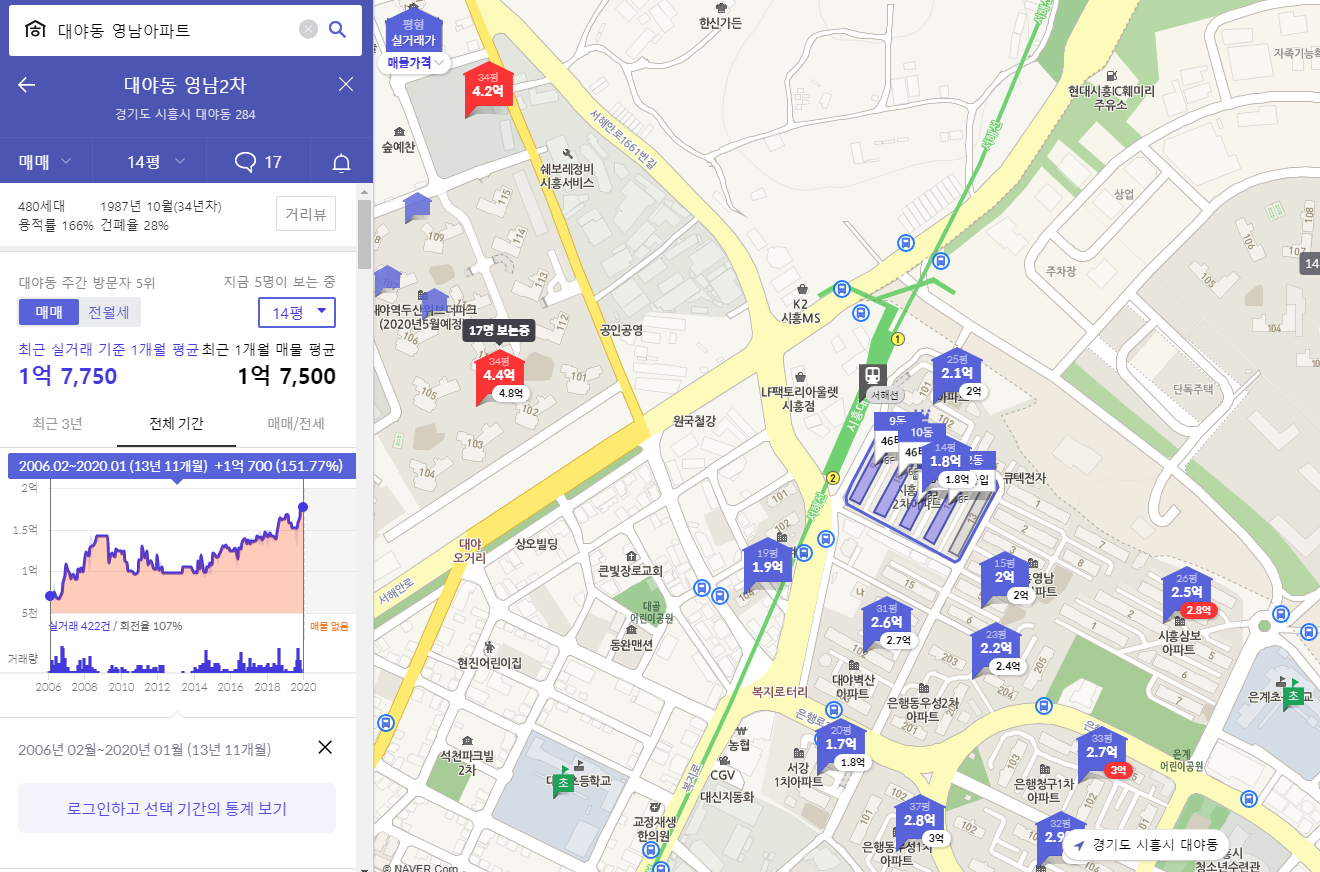Viewport: 1320px width, 872px height.
Task: Click the 원국철강 label on the map
Action: click(694, 421)
